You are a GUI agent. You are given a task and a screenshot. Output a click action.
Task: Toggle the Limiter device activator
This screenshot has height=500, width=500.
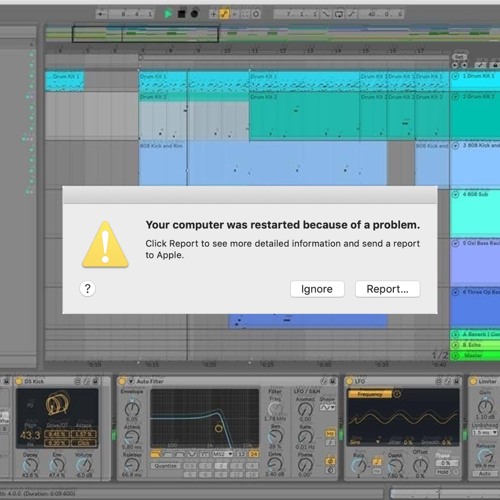pos(473,381)
